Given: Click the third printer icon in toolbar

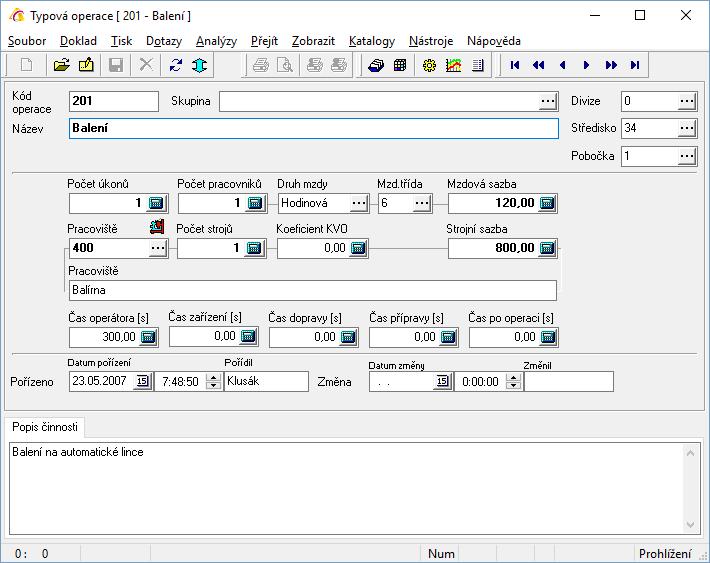Looking at the screenshot, I should [x=315, y=65].
